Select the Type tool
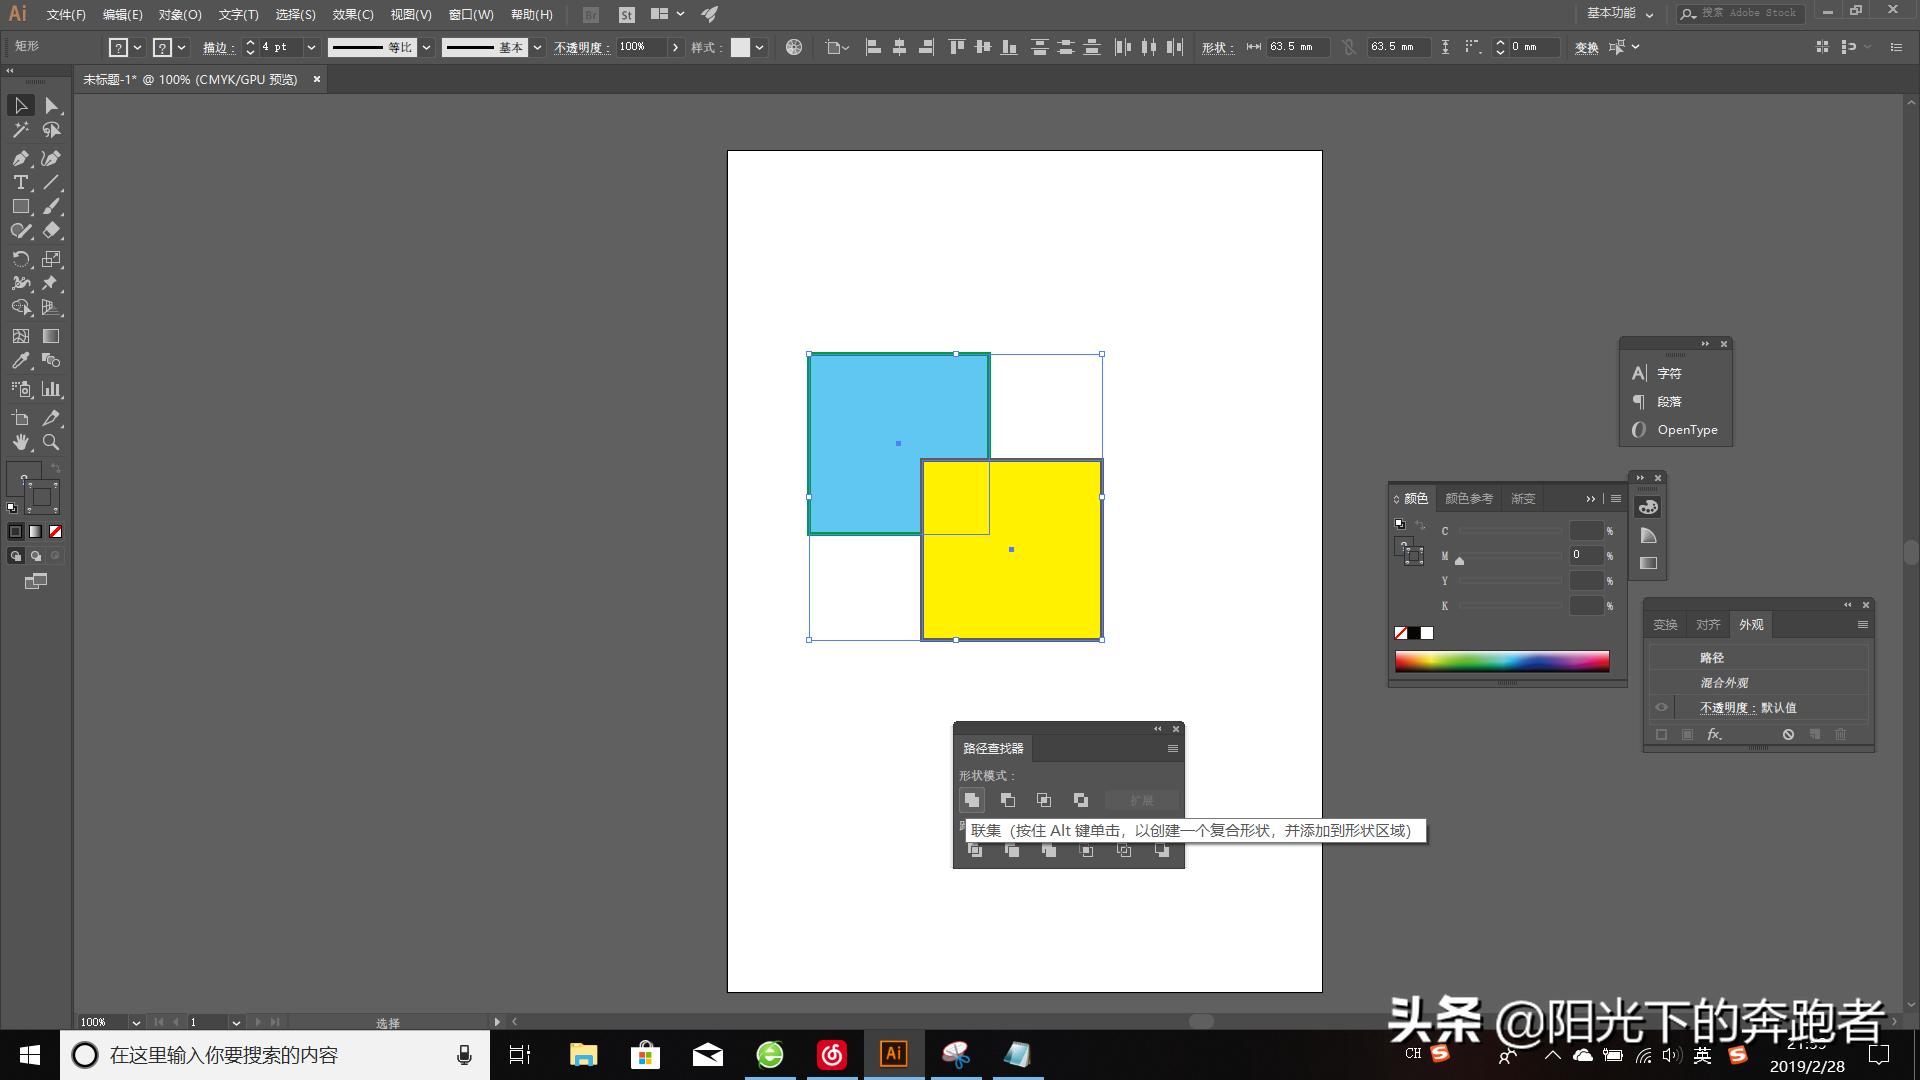The width and height of the screenshot is (1920, 1080). (x=20, y=182)
